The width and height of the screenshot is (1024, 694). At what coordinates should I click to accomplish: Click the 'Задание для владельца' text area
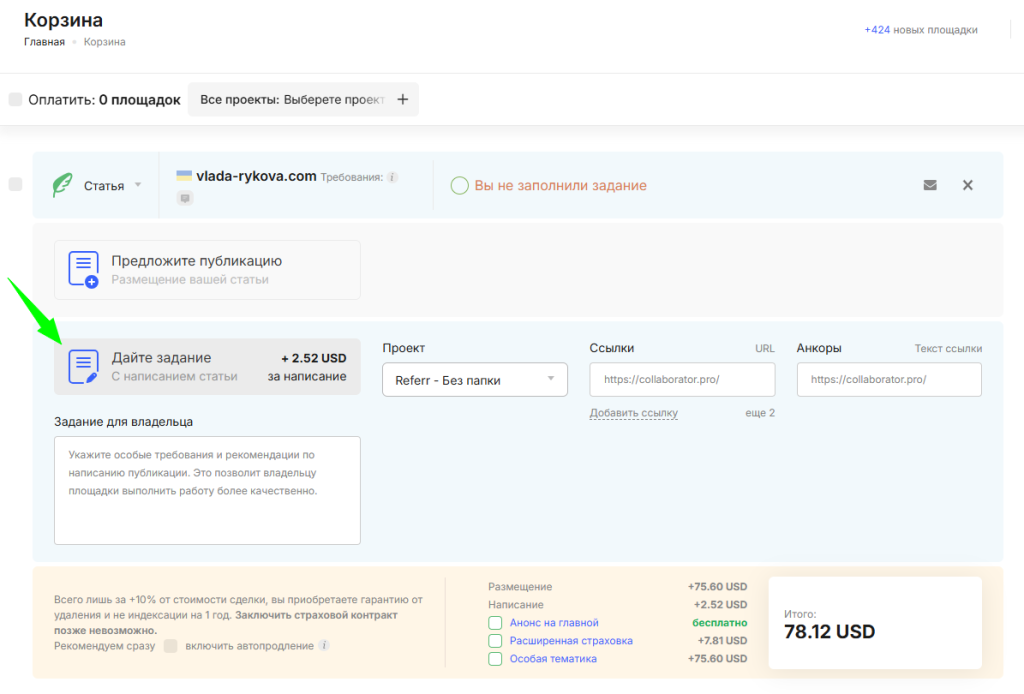click(x=207, y=490)
